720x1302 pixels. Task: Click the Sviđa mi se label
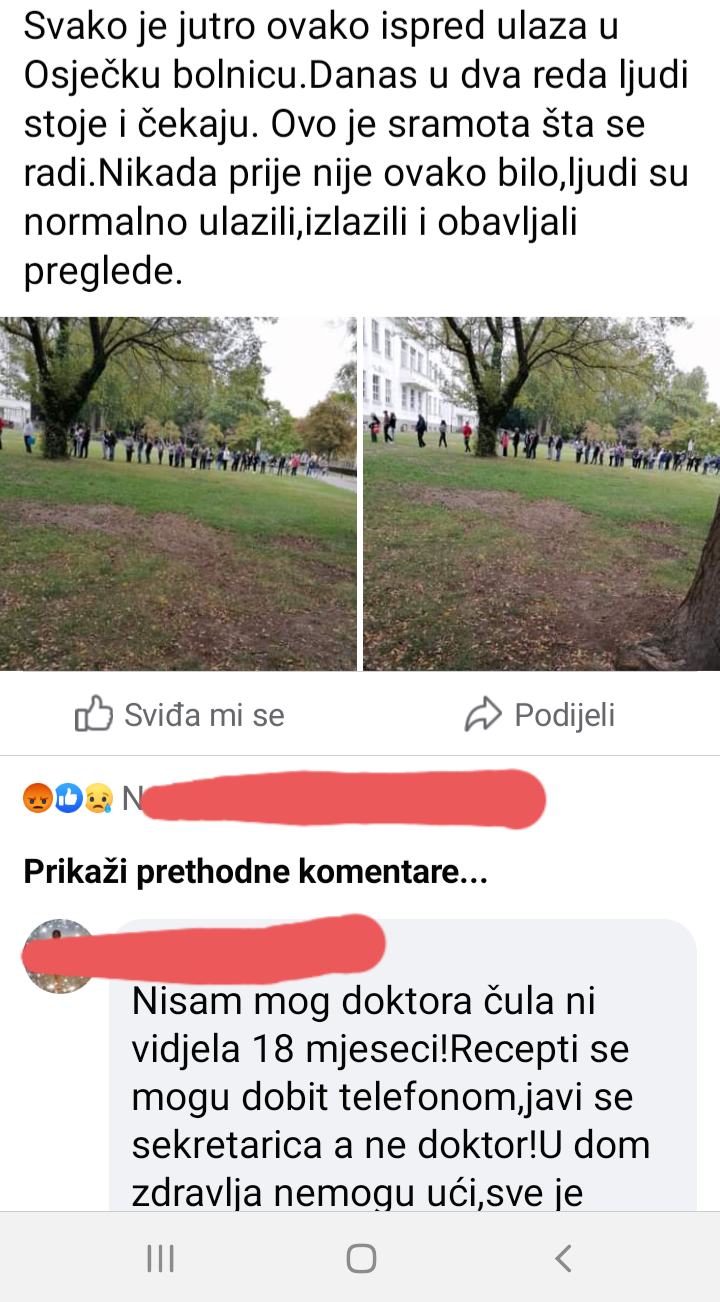coord(204,715)
